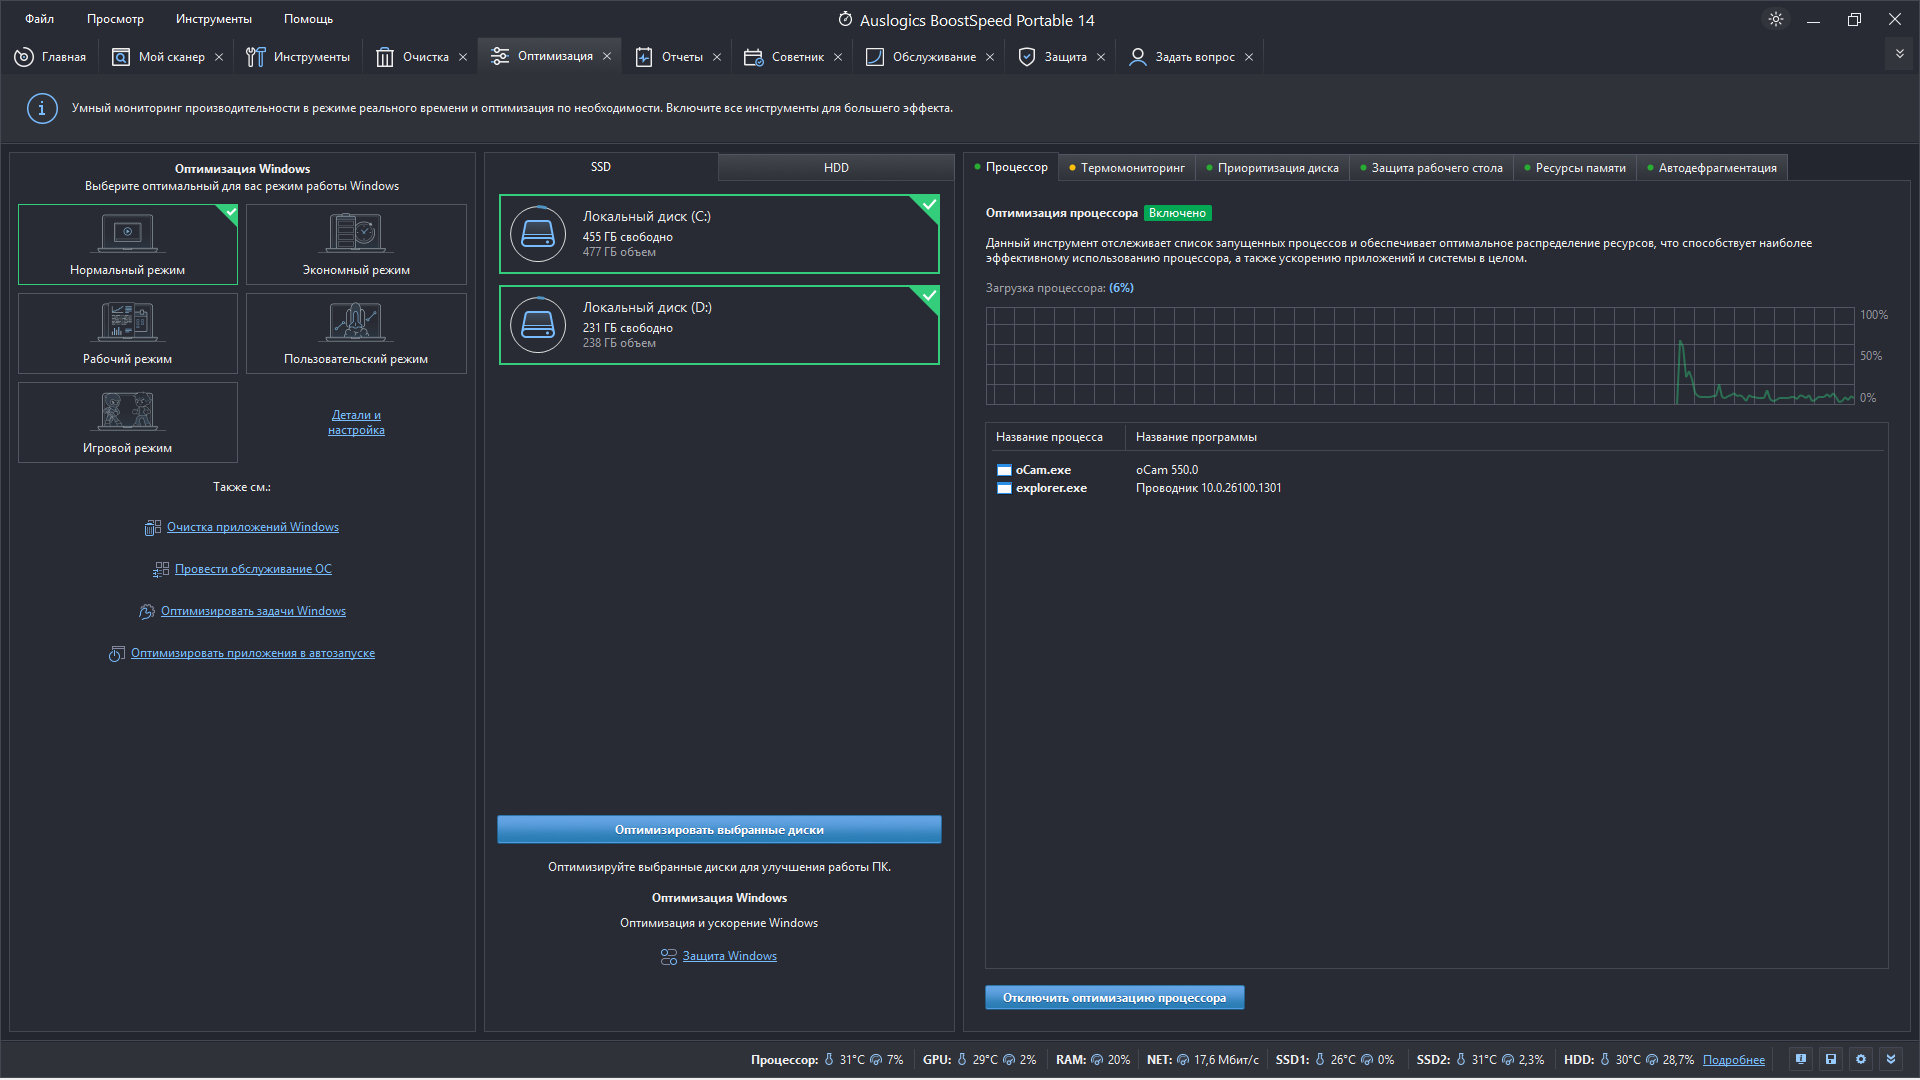Image resolution: width=1920 pixels, height=1080 pixels.
Task: Open the Просмотр menu
Action: (x=115, y=19)
